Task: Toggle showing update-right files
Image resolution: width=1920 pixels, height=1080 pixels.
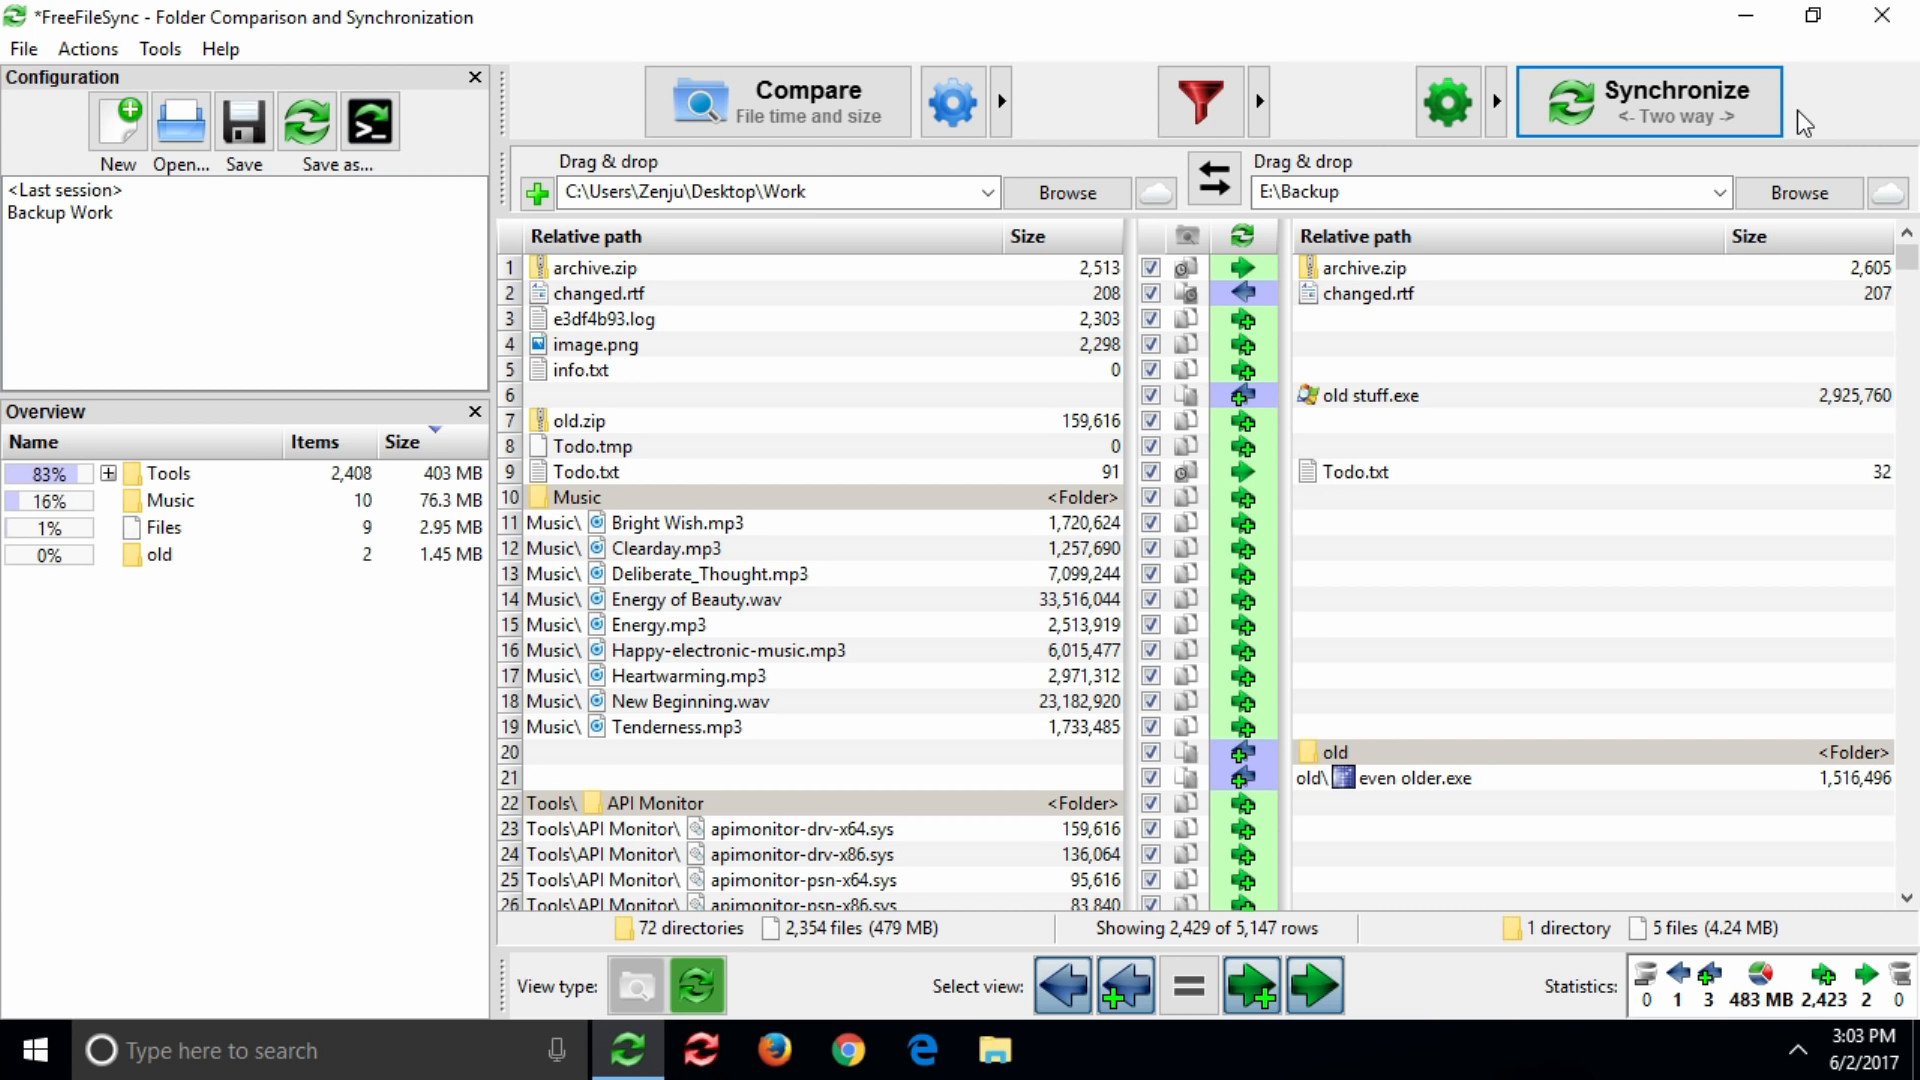Action: pos(1315,986)
